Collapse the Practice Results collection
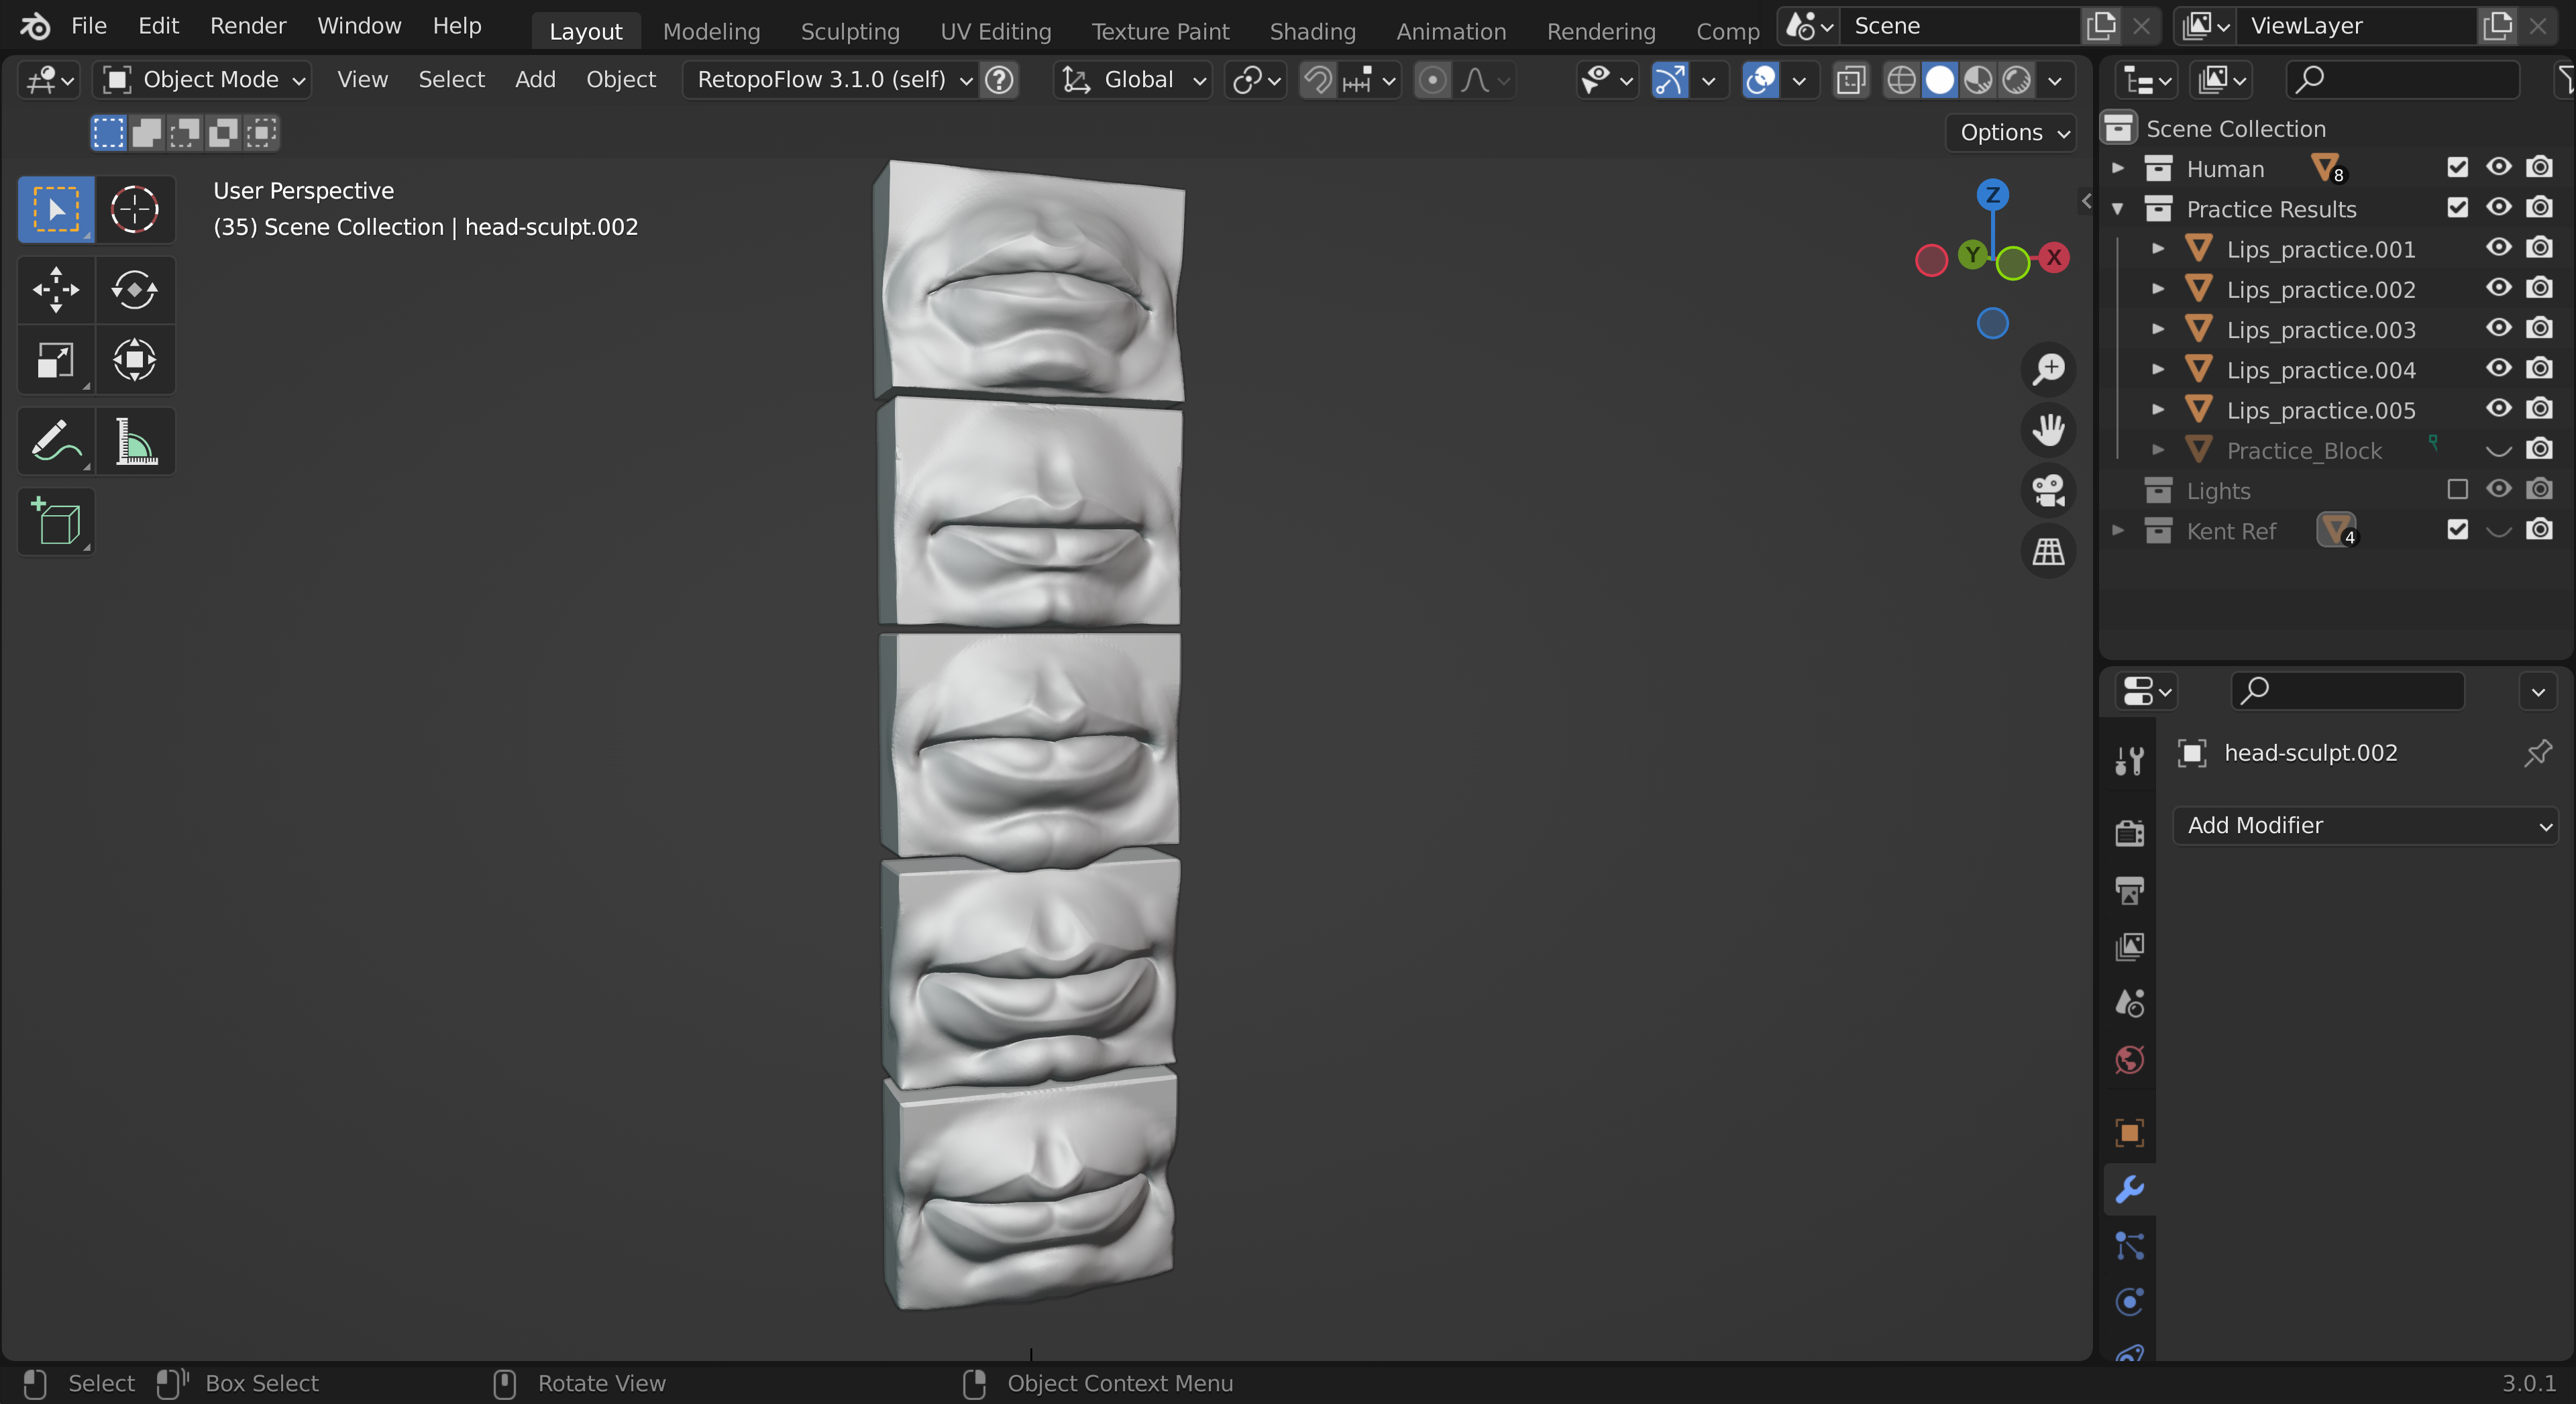This screenshot has height=1404, width=2576. click(x=2117, y=209)
